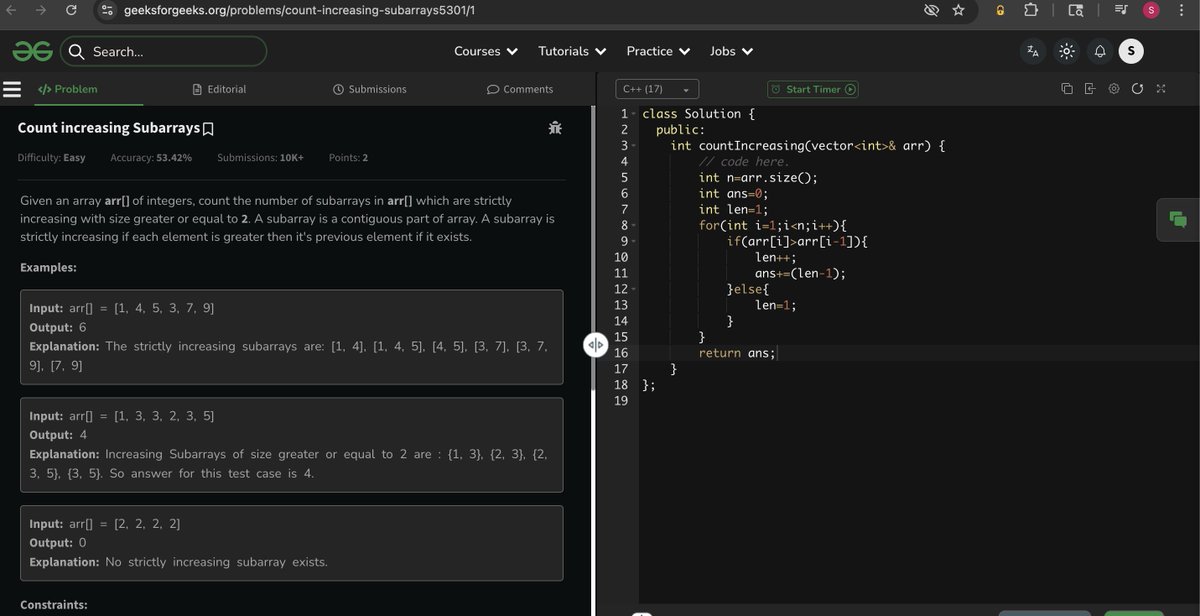The image size is (1200, 616).
Task: Fold the class Solution block at line 1
Action: click(633, 114)
